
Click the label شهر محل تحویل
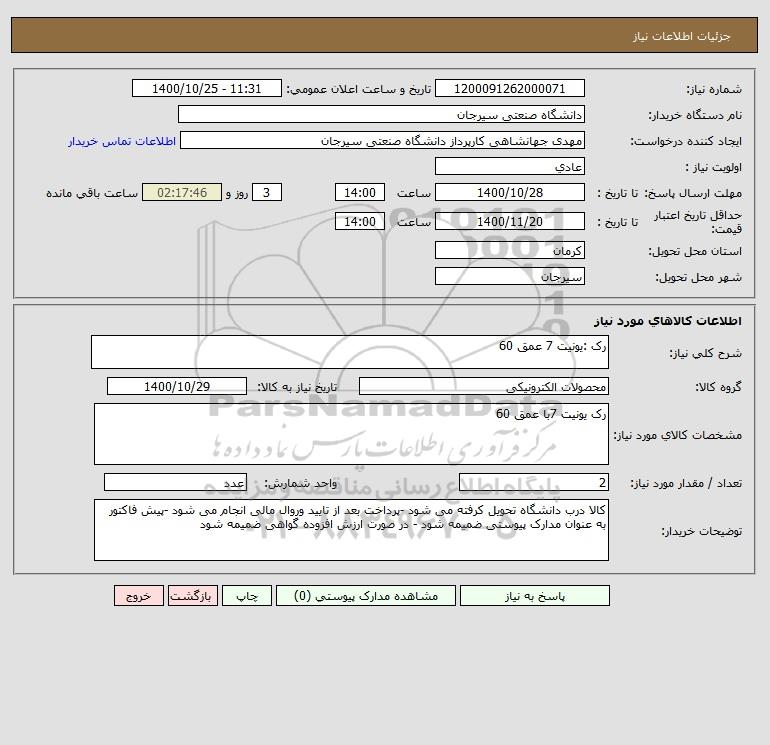pyautogui.click(x=698, y=277)
